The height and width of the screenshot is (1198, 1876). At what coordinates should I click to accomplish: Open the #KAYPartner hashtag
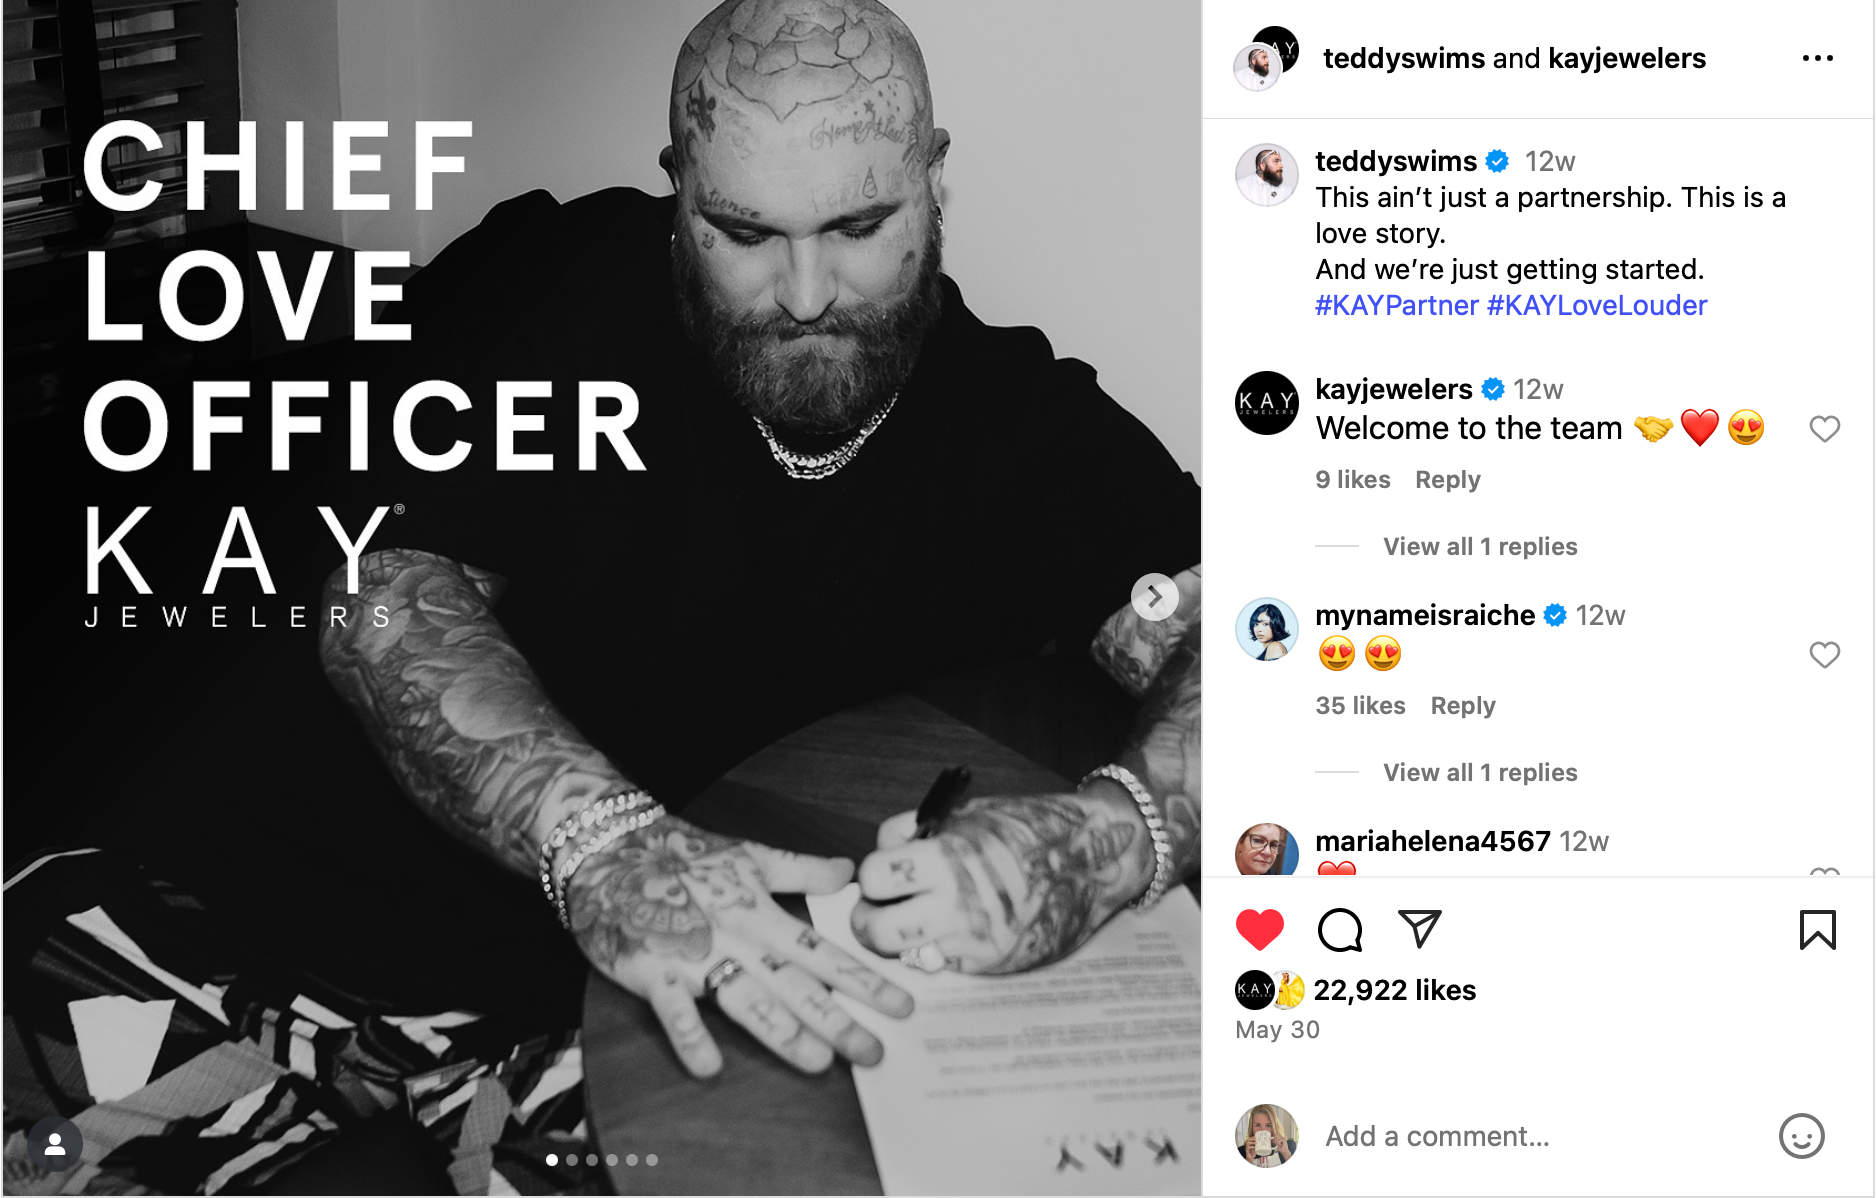pos(1396,305)
